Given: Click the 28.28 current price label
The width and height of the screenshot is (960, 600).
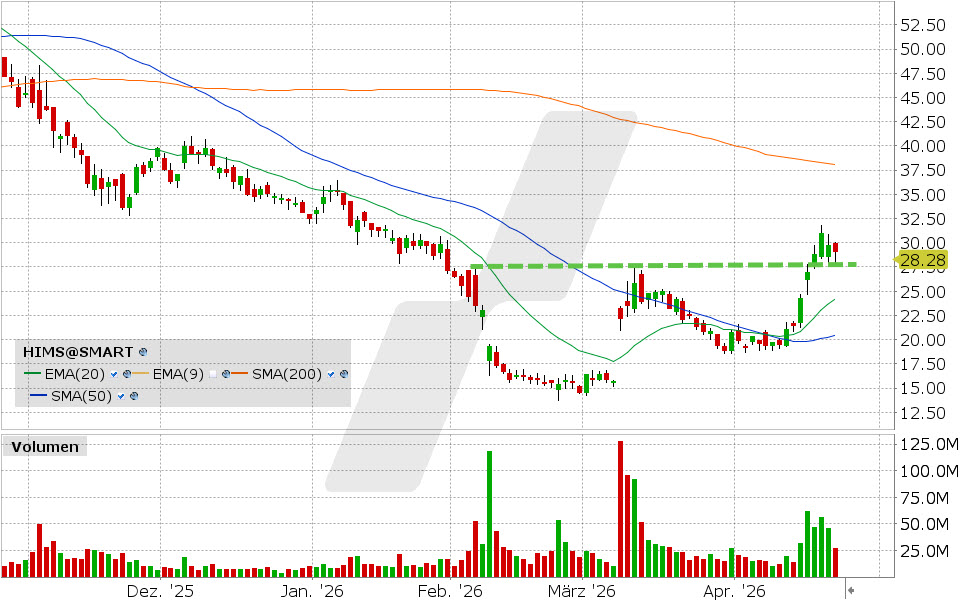Looking at the screenshot, I should [924, 262].
